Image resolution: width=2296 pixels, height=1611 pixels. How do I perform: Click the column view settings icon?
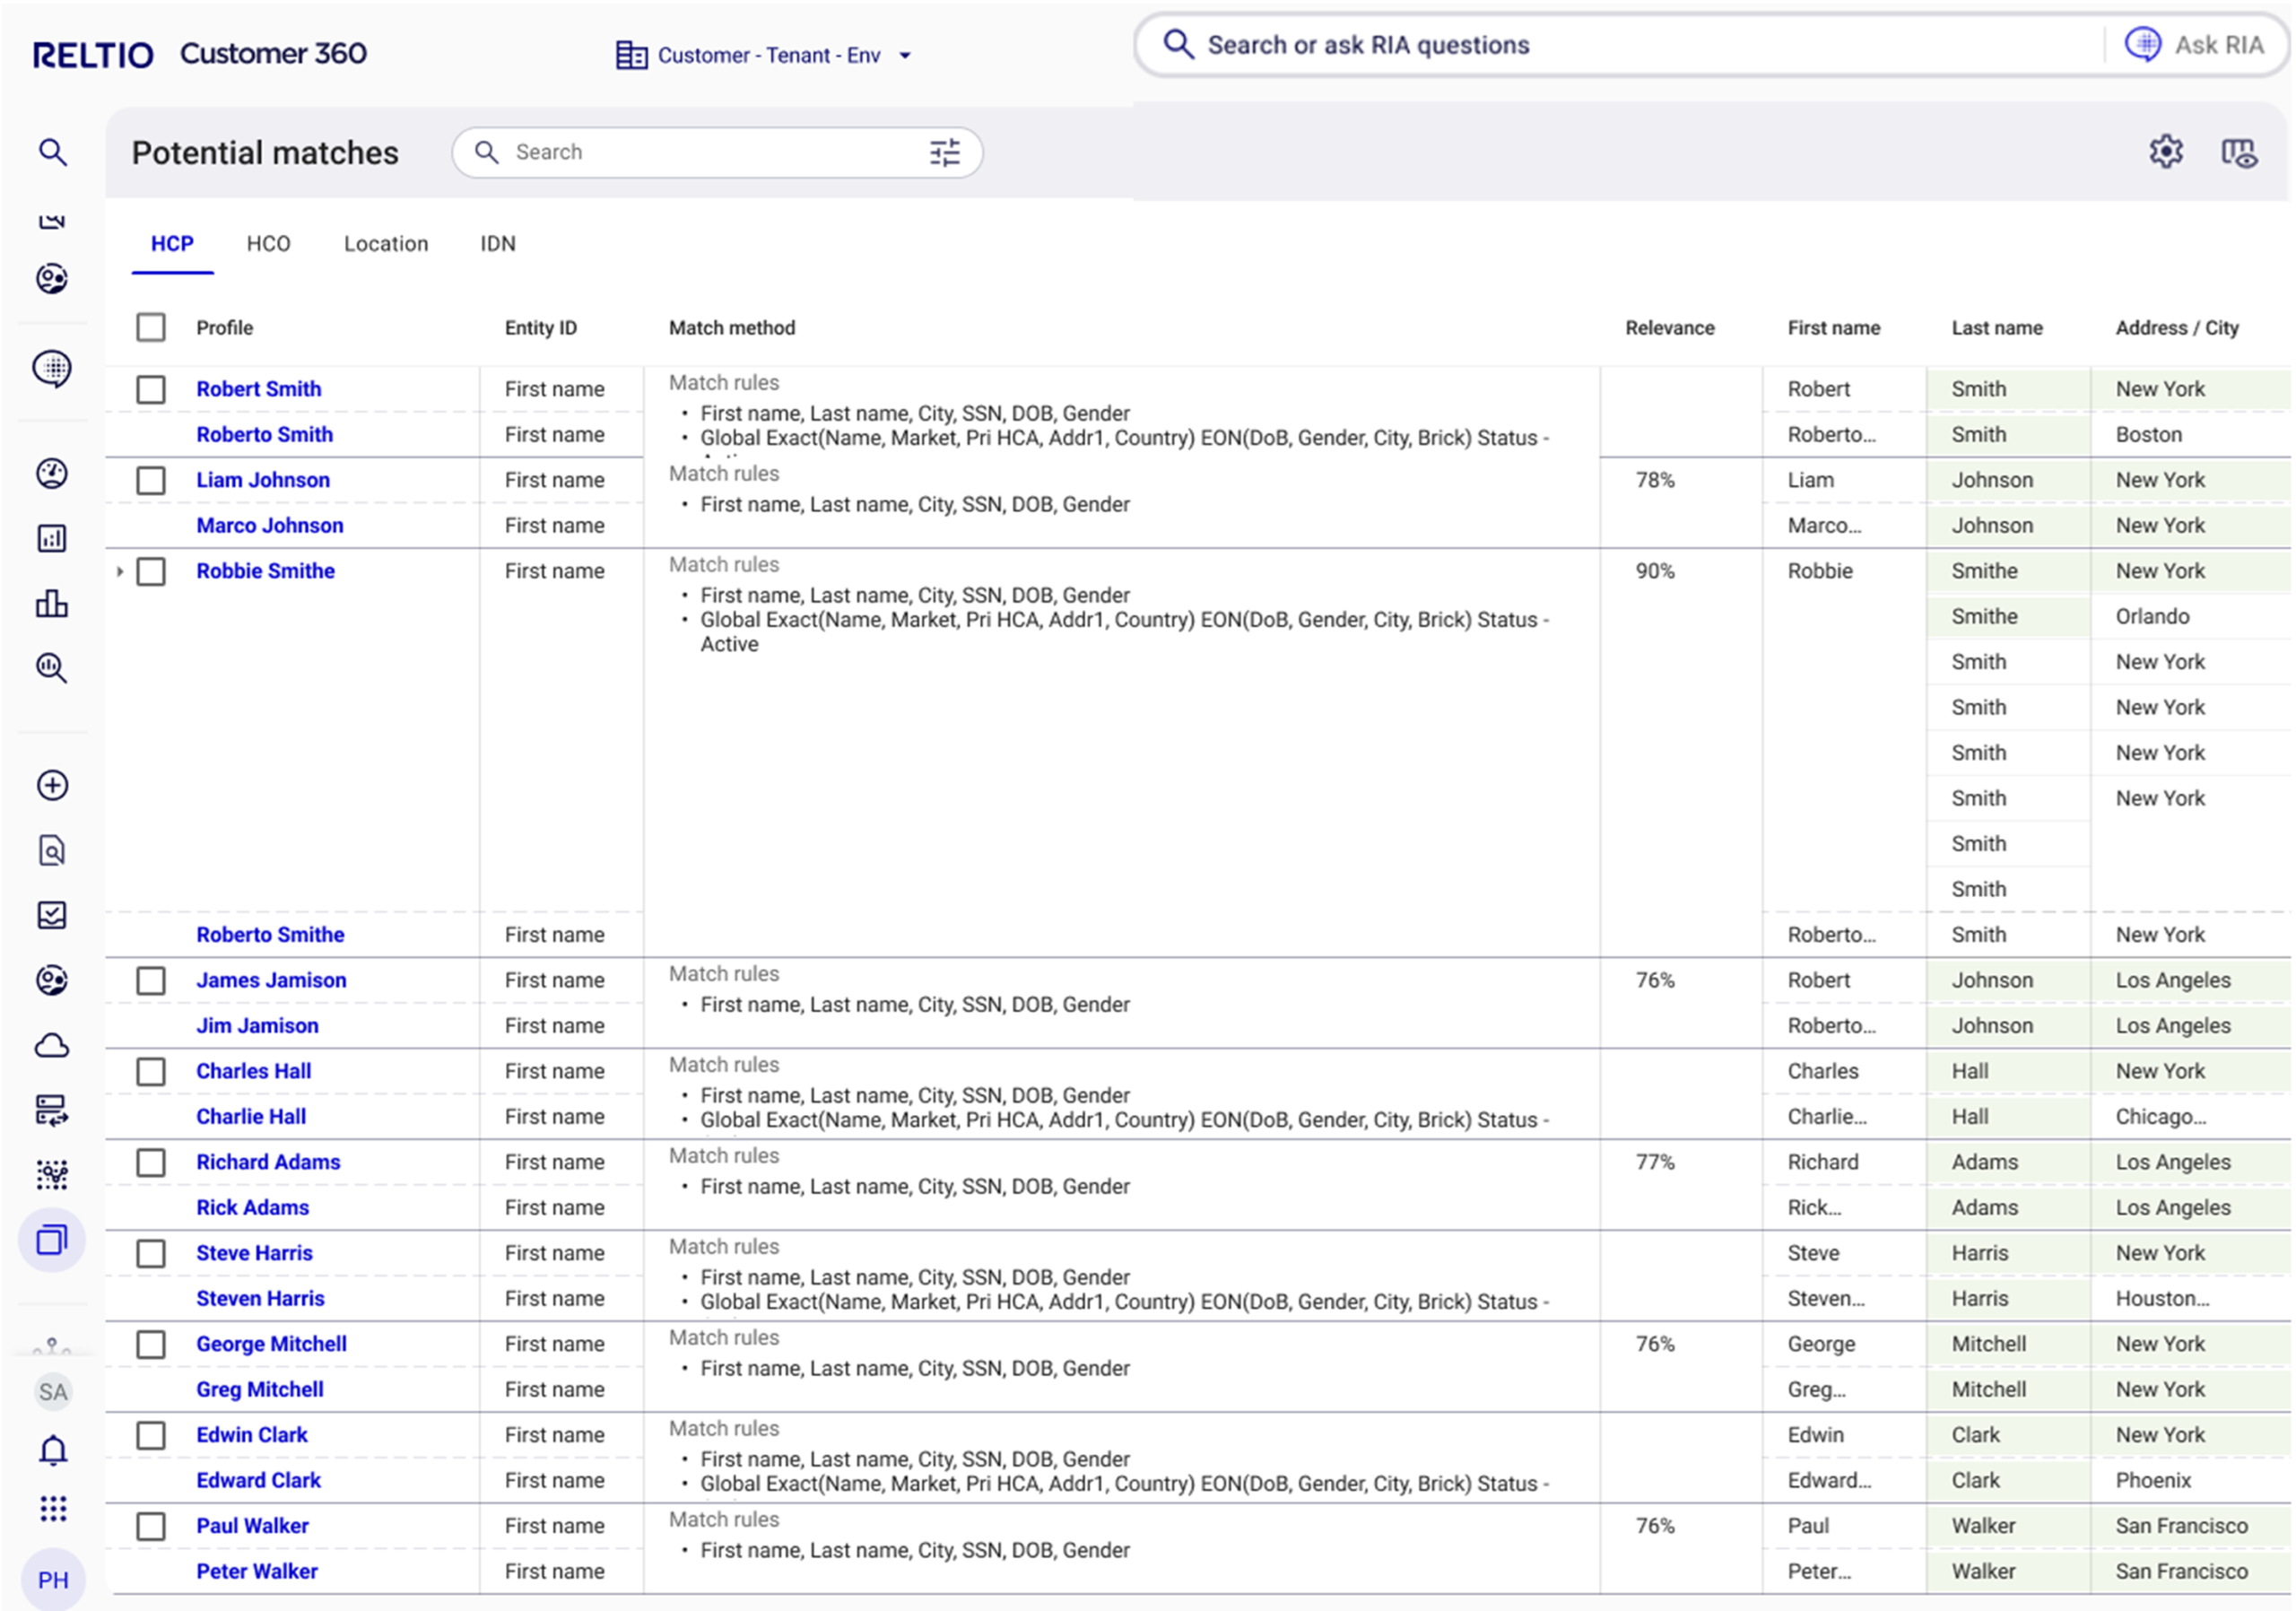pyautogui.click(x=2238, y=153)
